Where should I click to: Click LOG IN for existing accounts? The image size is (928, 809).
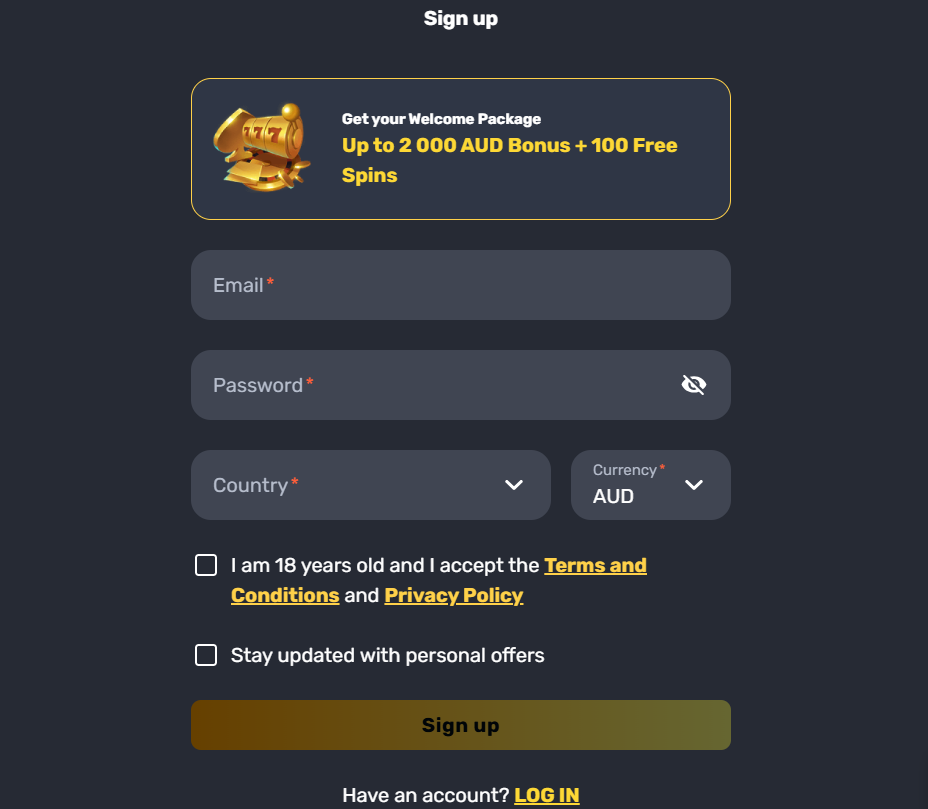[x=547, y=794]
